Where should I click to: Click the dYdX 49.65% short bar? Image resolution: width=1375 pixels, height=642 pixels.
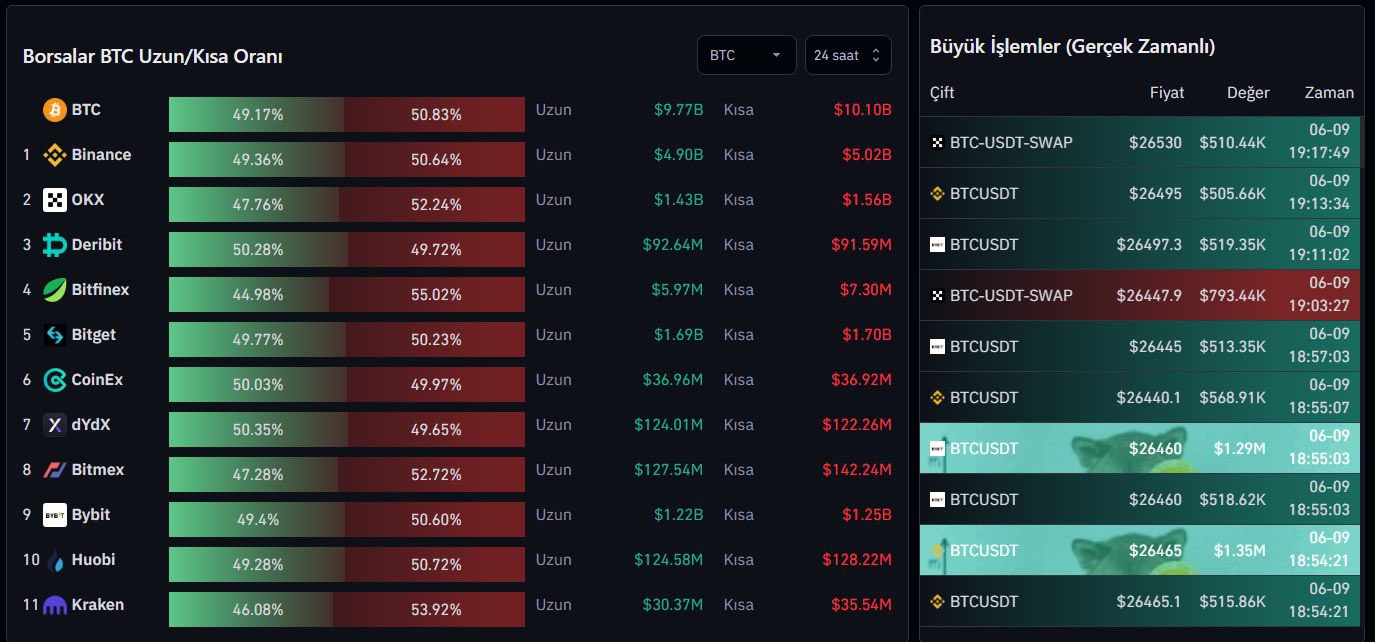click(436, 429)
